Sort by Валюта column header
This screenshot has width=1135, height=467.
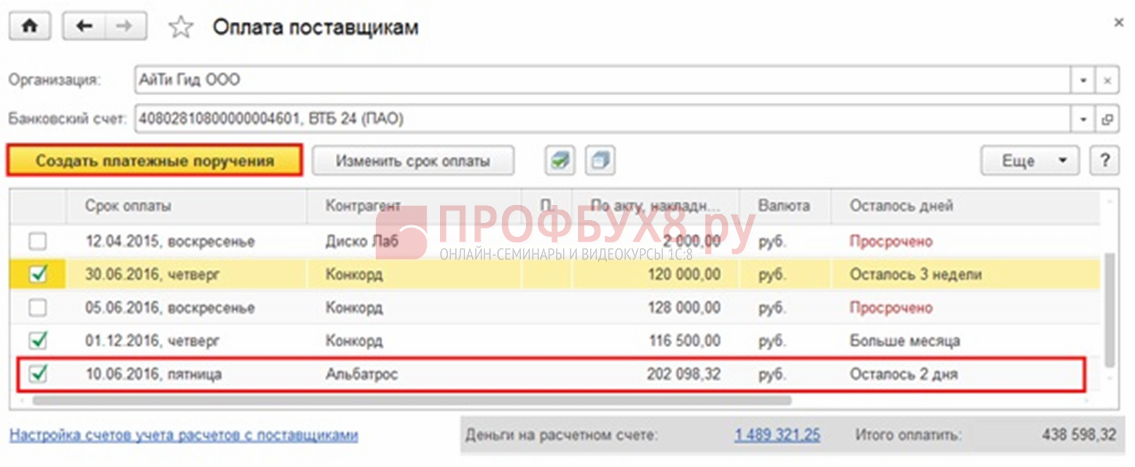[x=785, y=206]
